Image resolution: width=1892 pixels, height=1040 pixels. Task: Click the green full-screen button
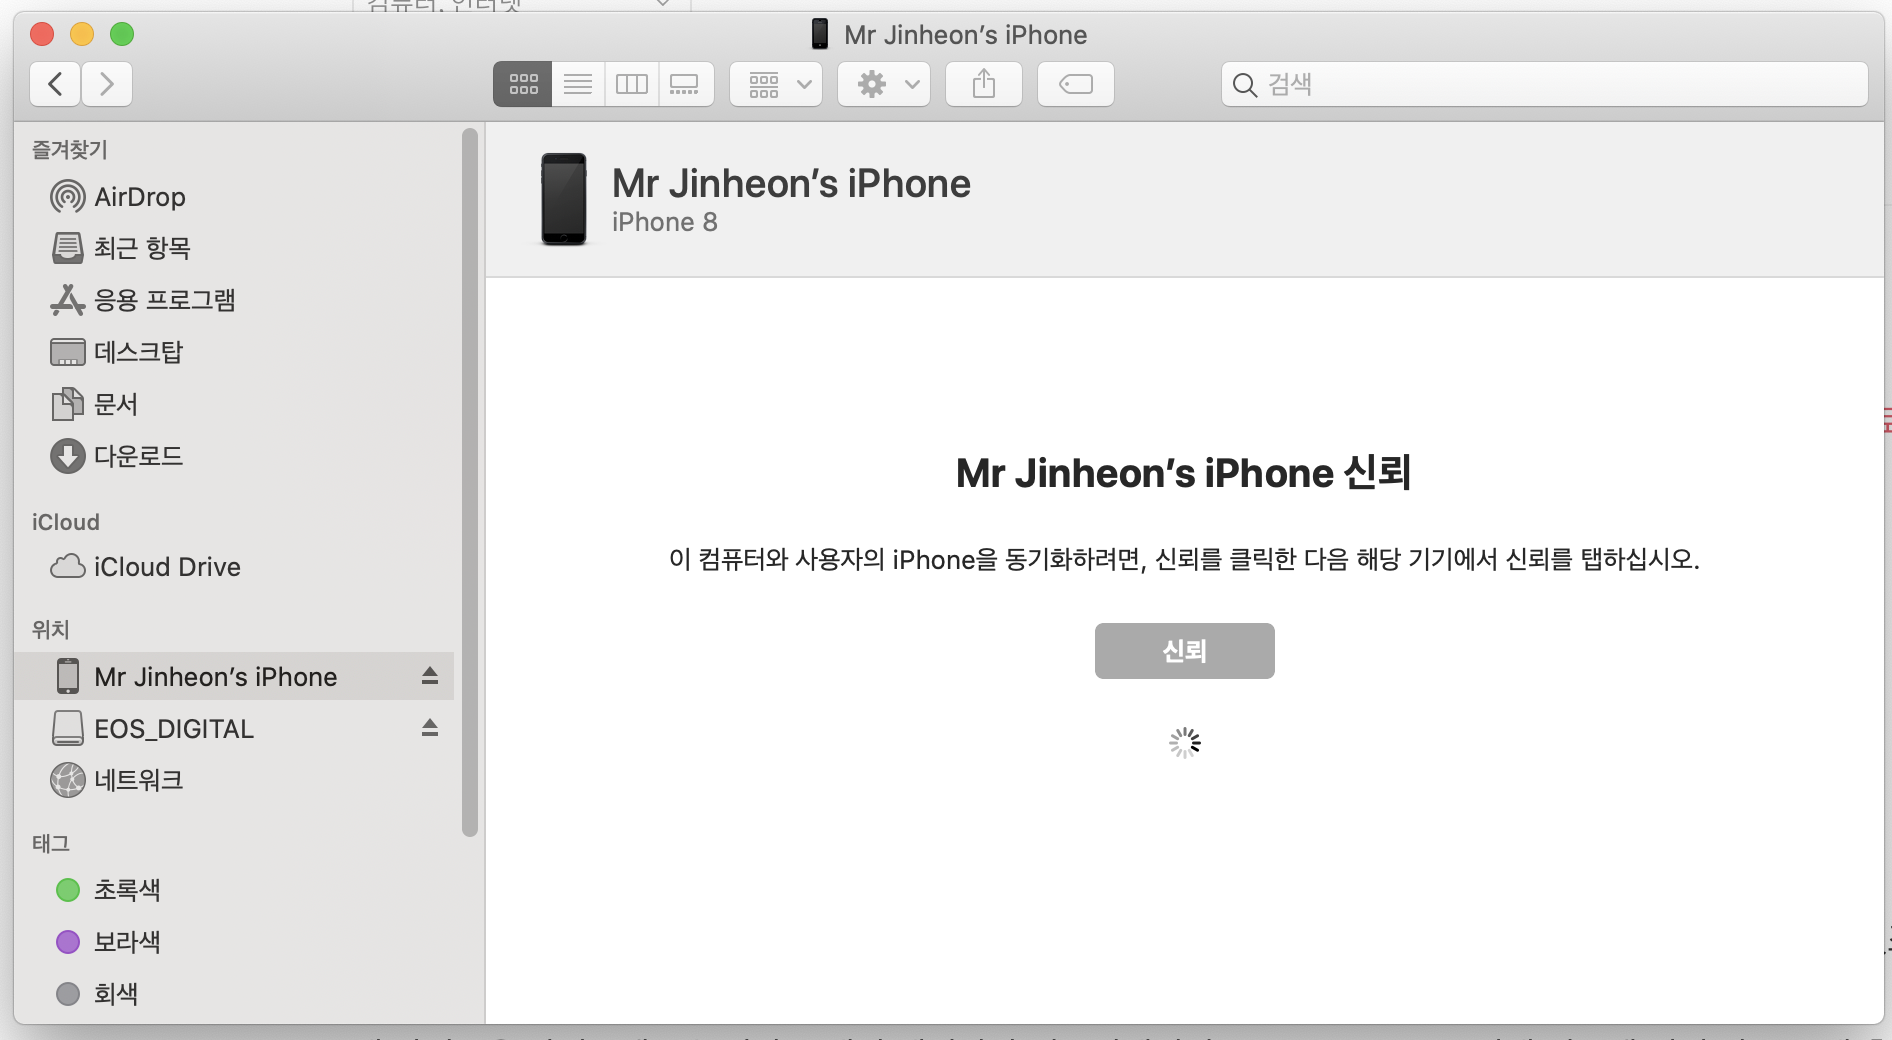click(x=122, y=34)
